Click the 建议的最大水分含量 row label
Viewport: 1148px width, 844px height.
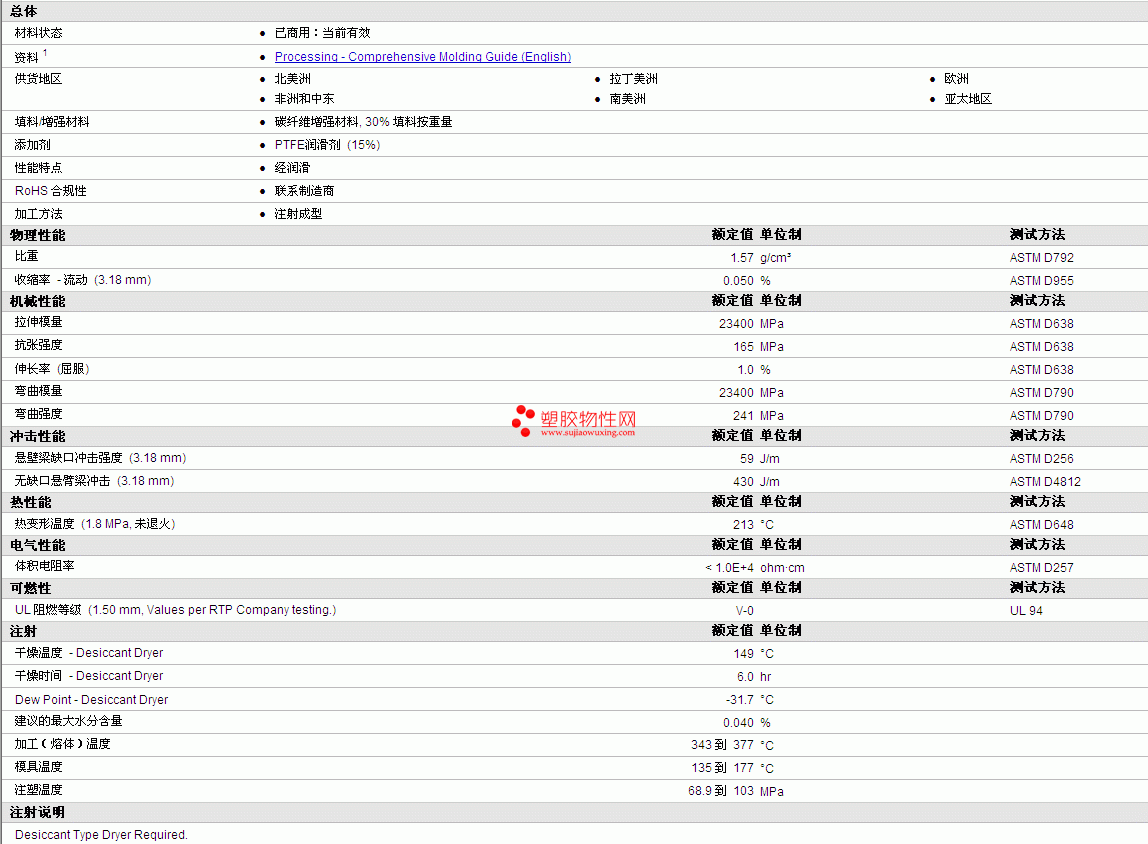(68, 721)
